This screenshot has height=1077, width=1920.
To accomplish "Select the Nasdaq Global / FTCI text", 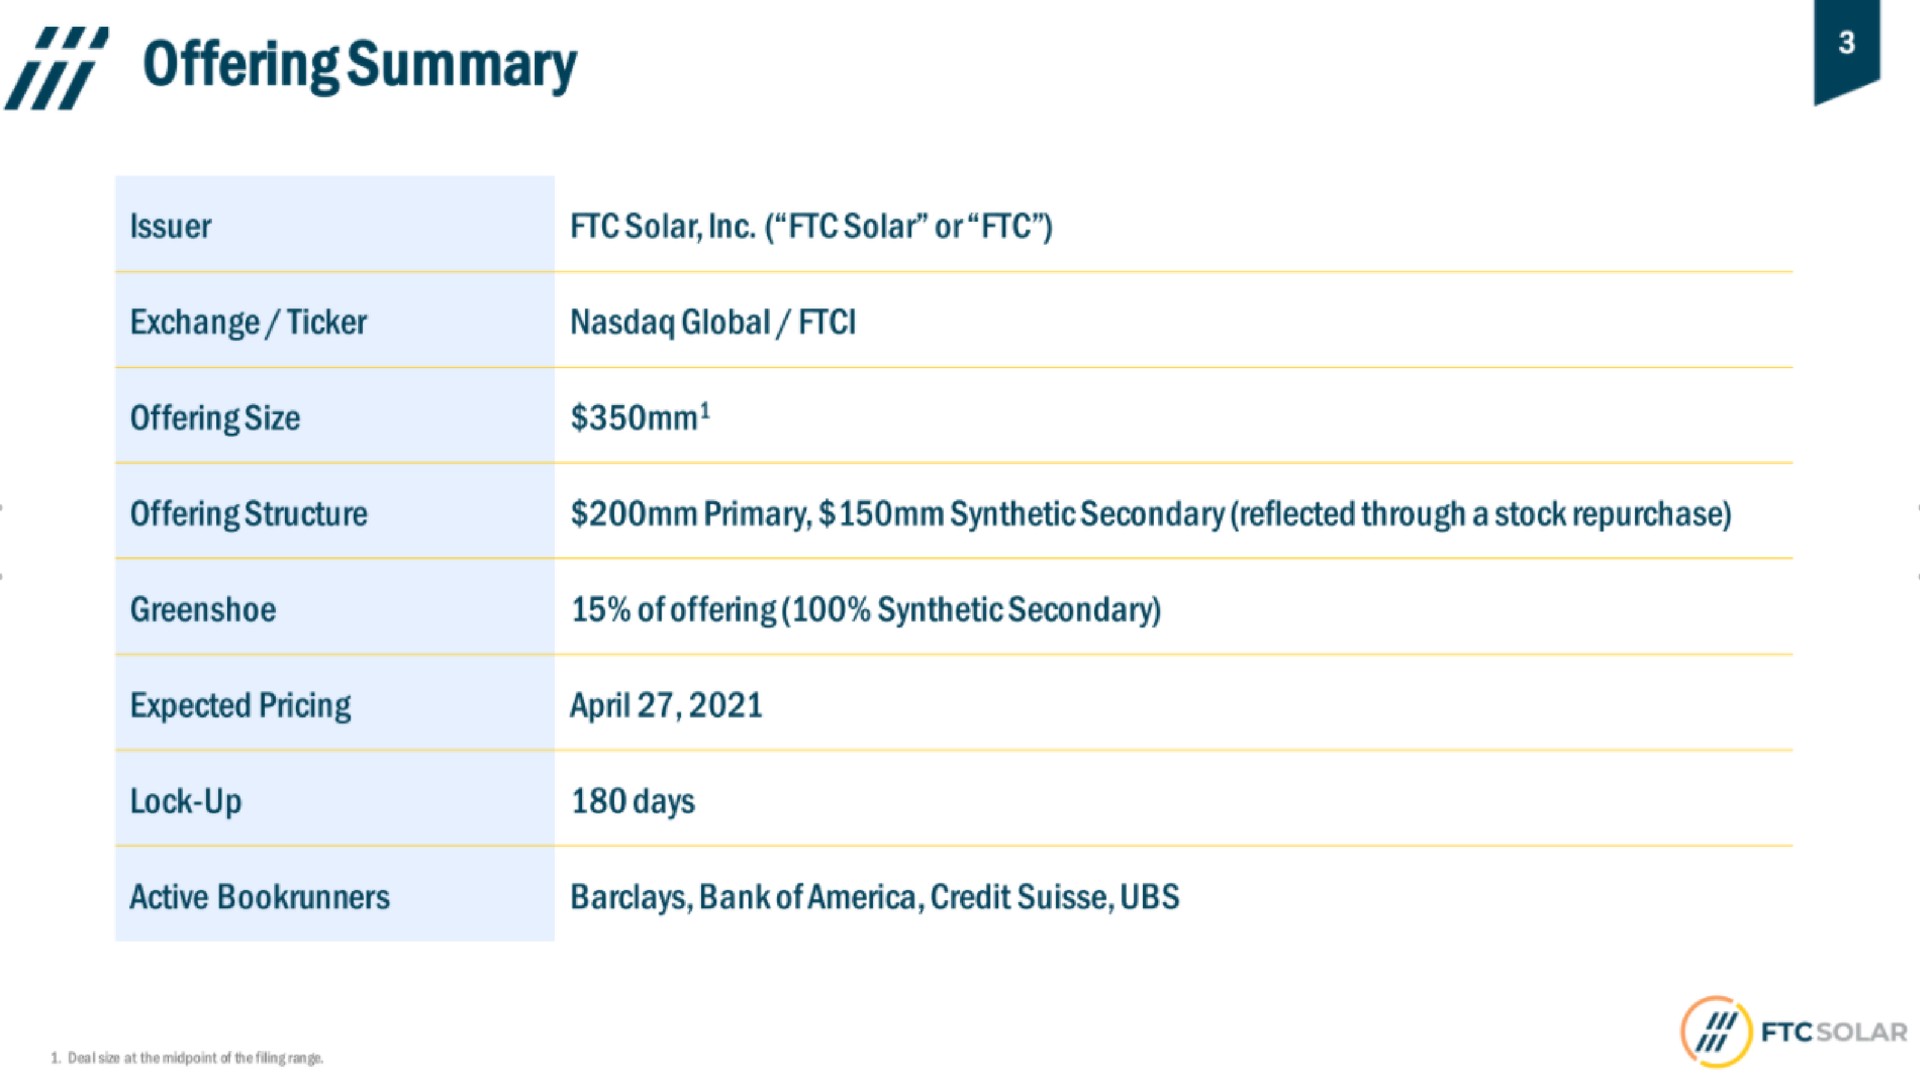I will click(713, 322).
